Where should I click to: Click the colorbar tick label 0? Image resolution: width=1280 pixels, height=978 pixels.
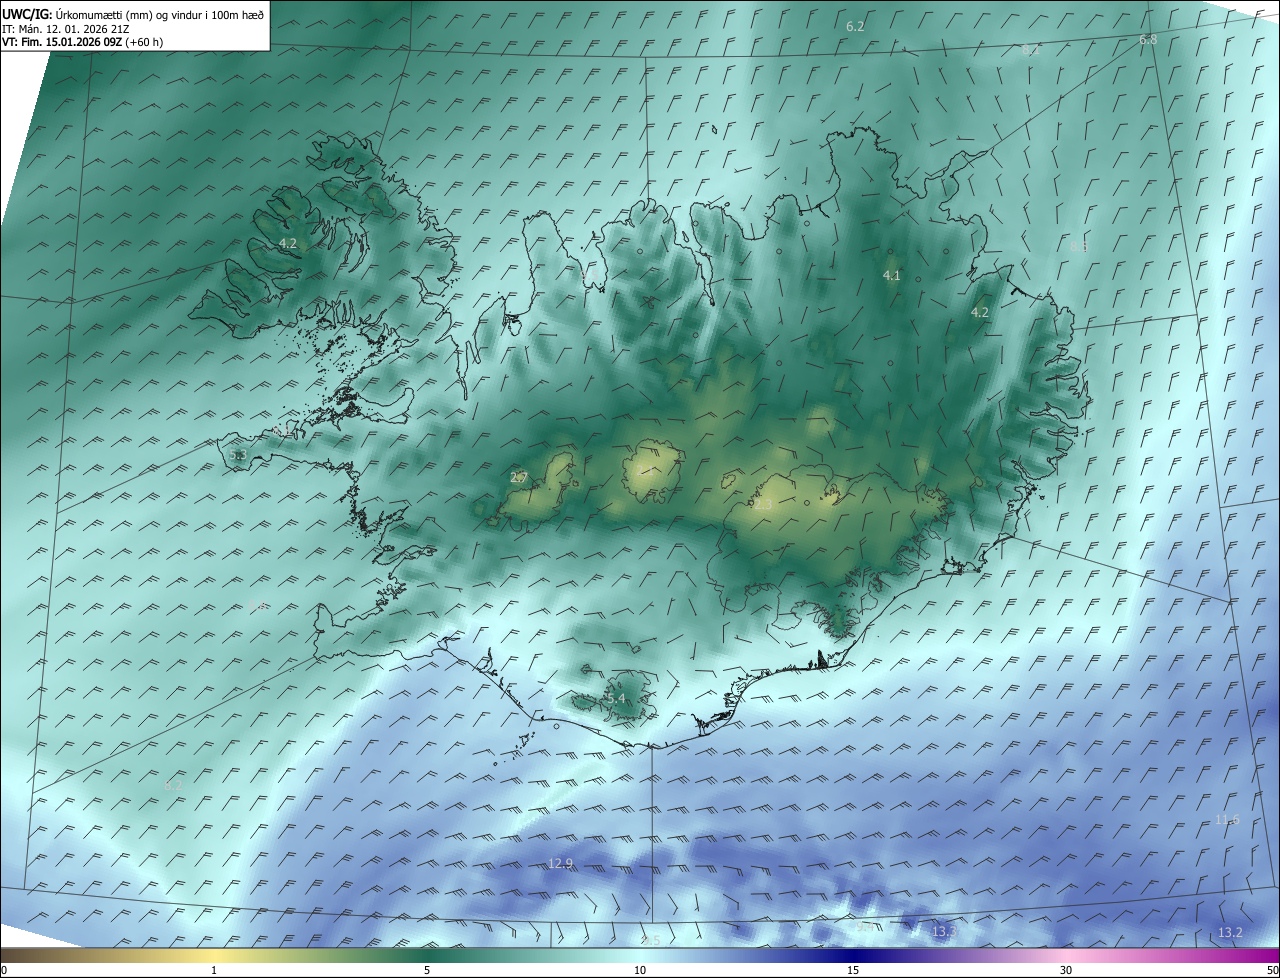(x=4, y=970)
